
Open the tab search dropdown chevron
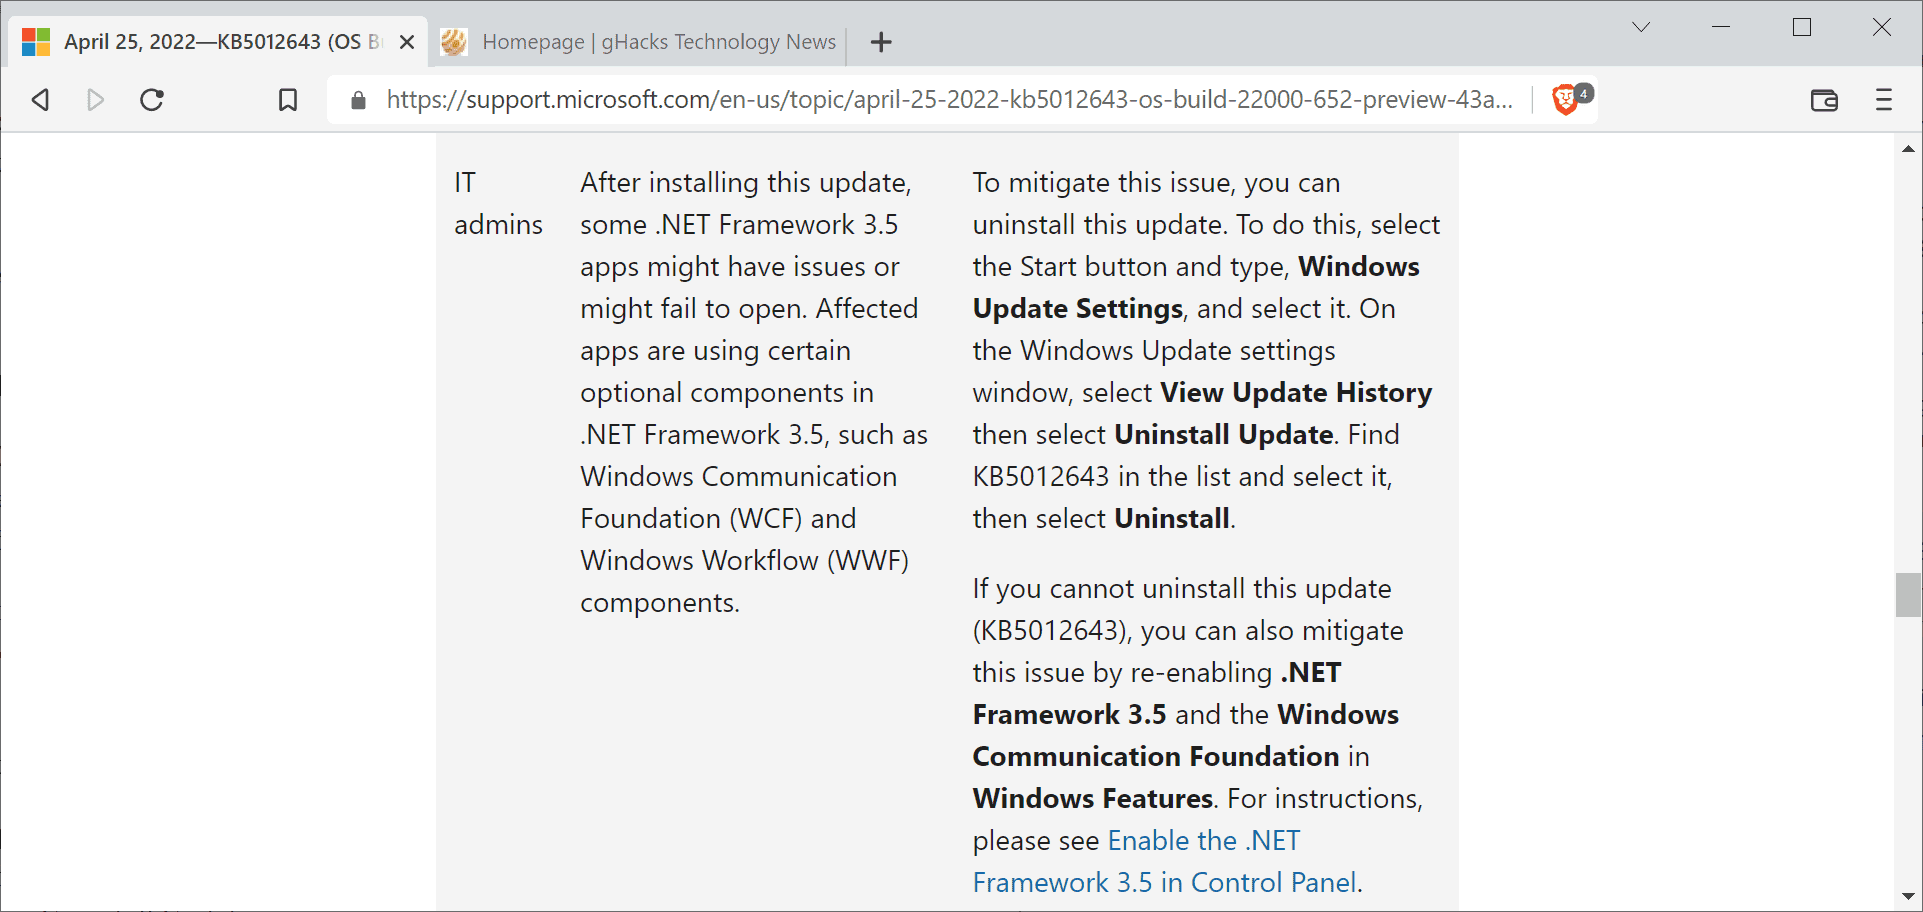(1640, 27)
